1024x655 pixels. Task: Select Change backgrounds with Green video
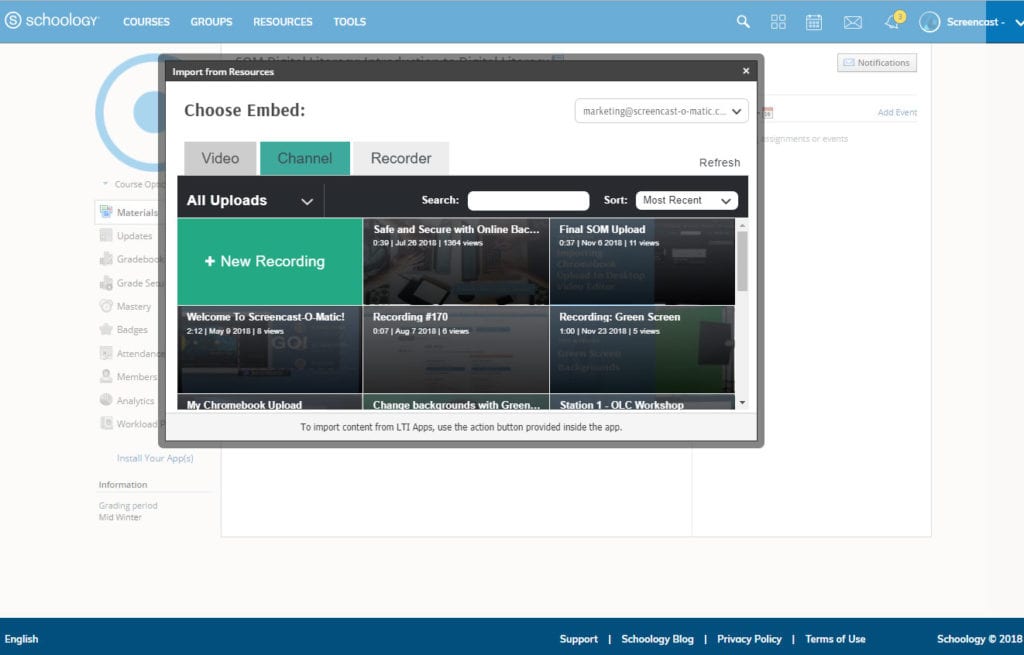[x=456, y=402]
